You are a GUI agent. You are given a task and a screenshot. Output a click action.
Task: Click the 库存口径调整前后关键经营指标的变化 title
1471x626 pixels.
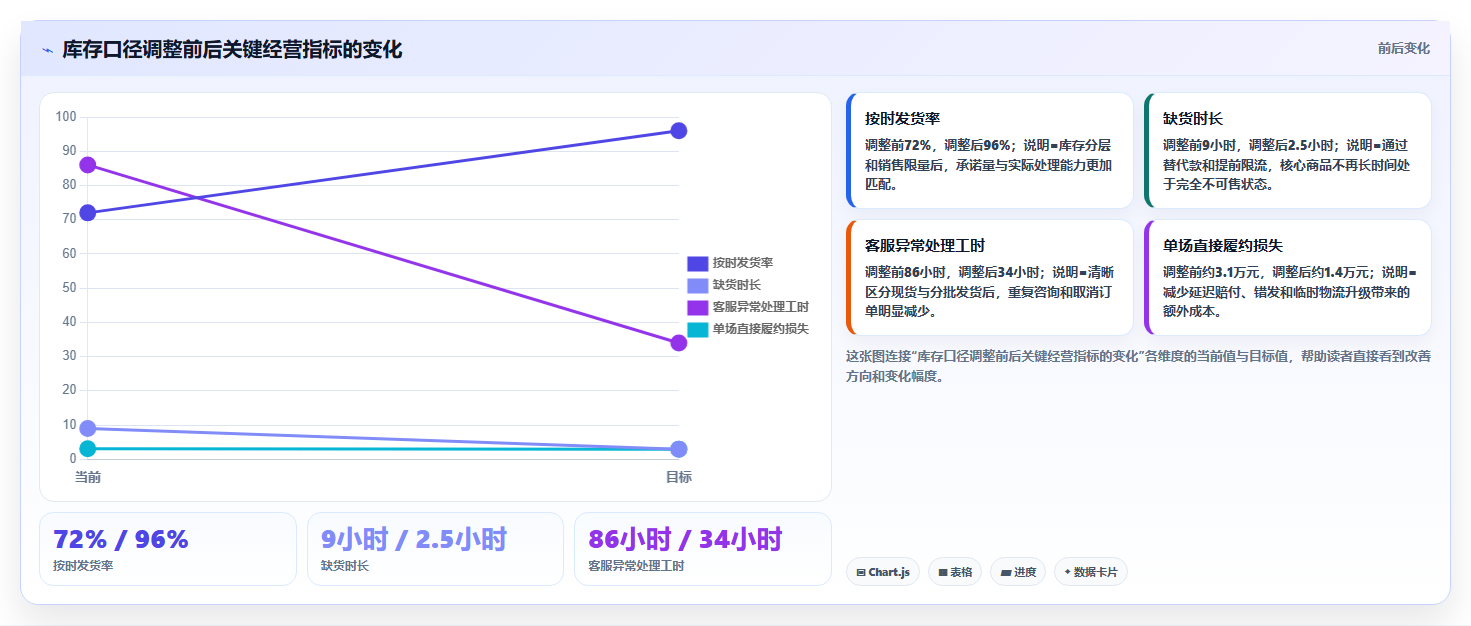tap(232, 50)
